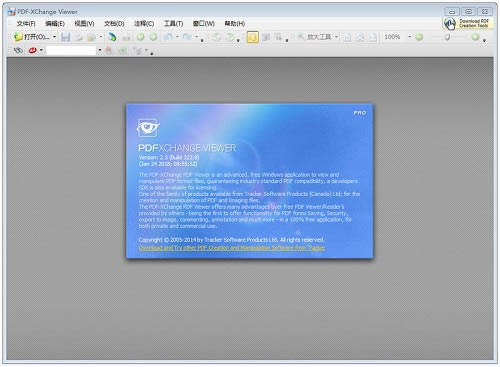
Task: Click the blue scan/import arrow icon
Action: (112, 37)
